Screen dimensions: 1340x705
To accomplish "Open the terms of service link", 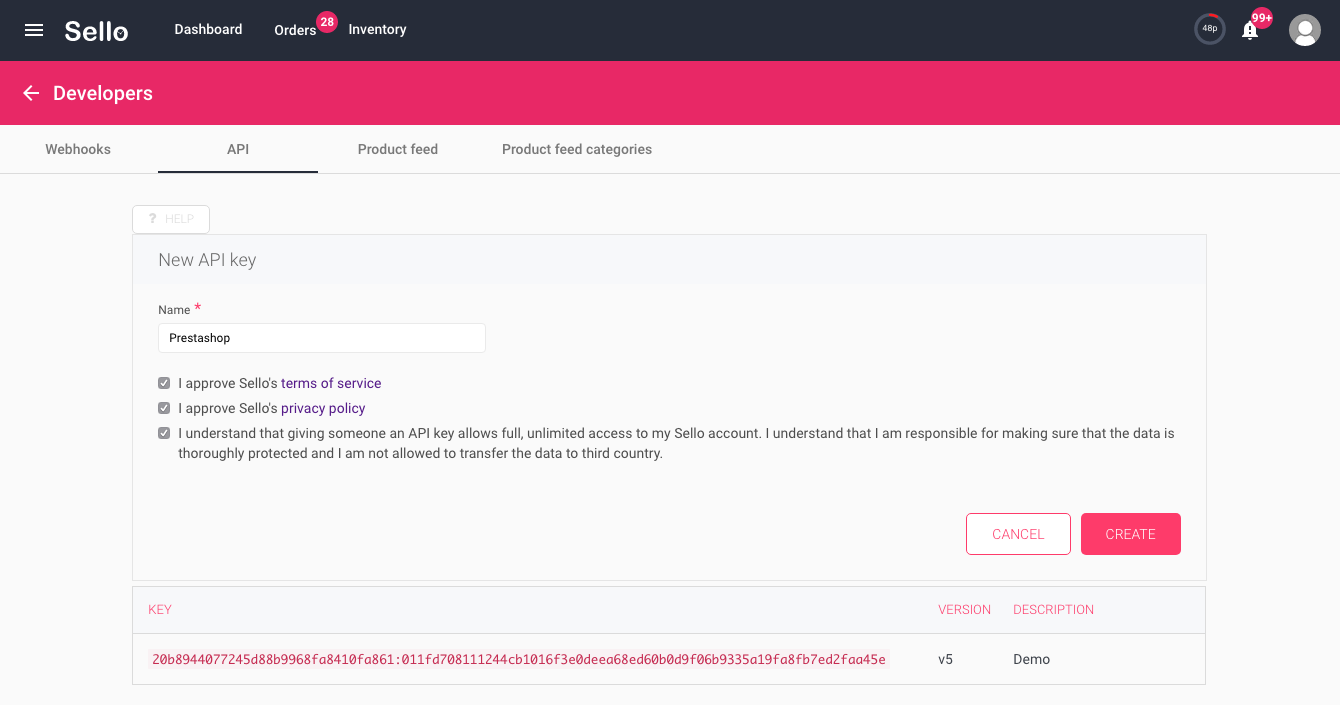I will [x=331, y=383].
